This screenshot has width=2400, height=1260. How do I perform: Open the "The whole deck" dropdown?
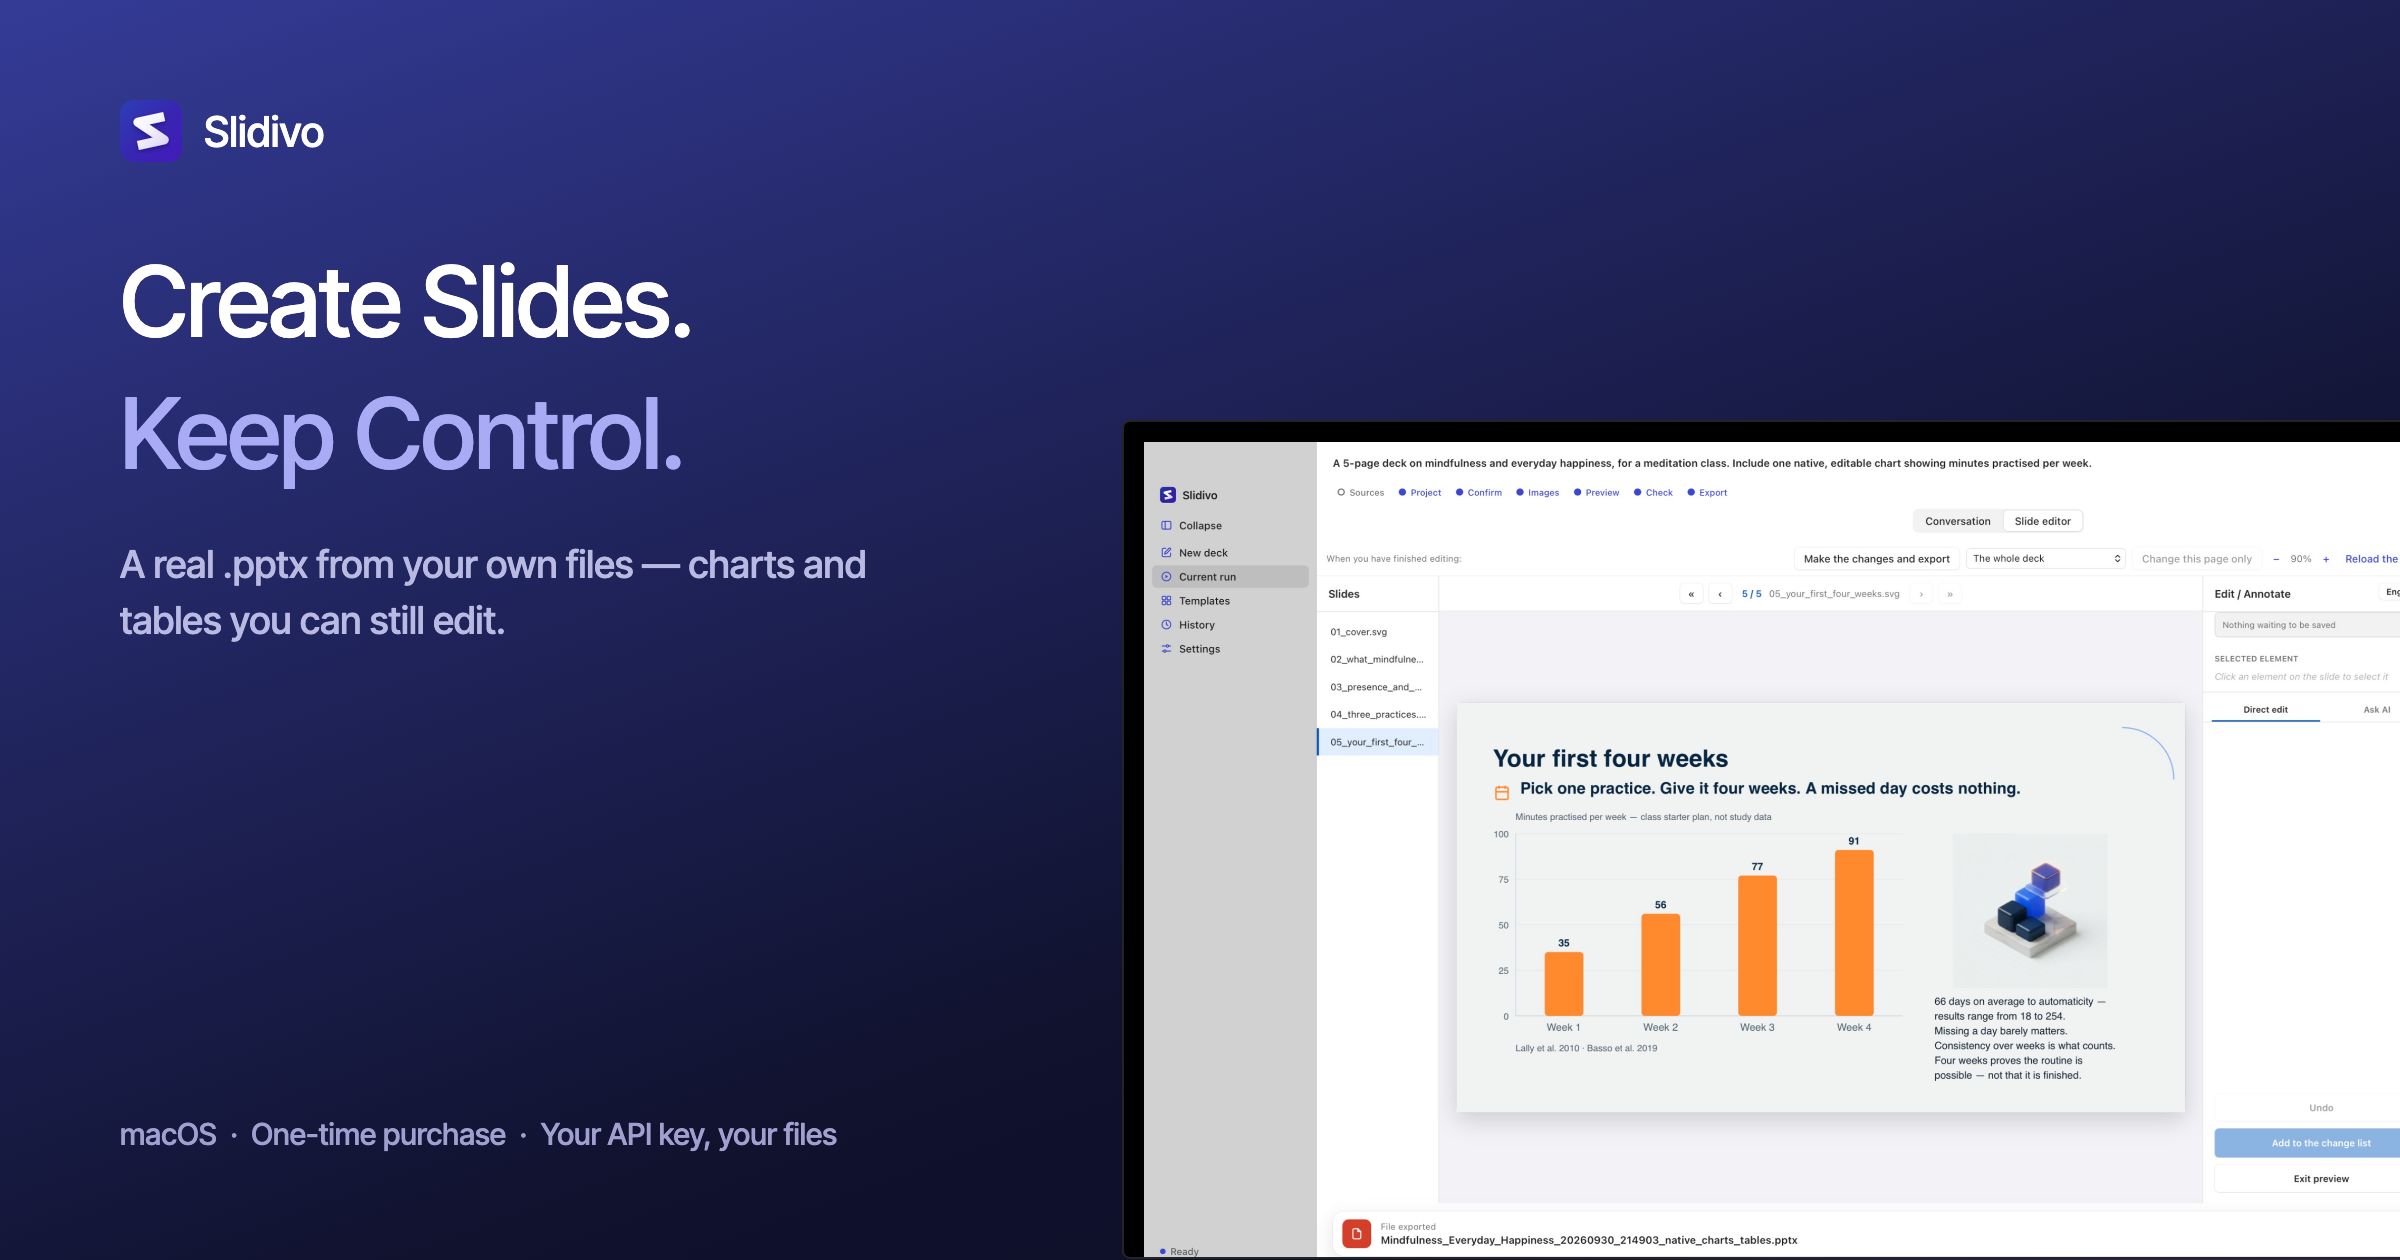pos(2046,559)
